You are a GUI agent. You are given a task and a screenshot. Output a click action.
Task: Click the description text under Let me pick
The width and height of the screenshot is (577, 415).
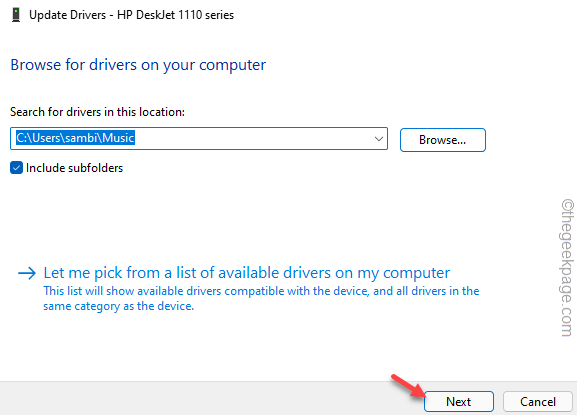coord(261,298)
